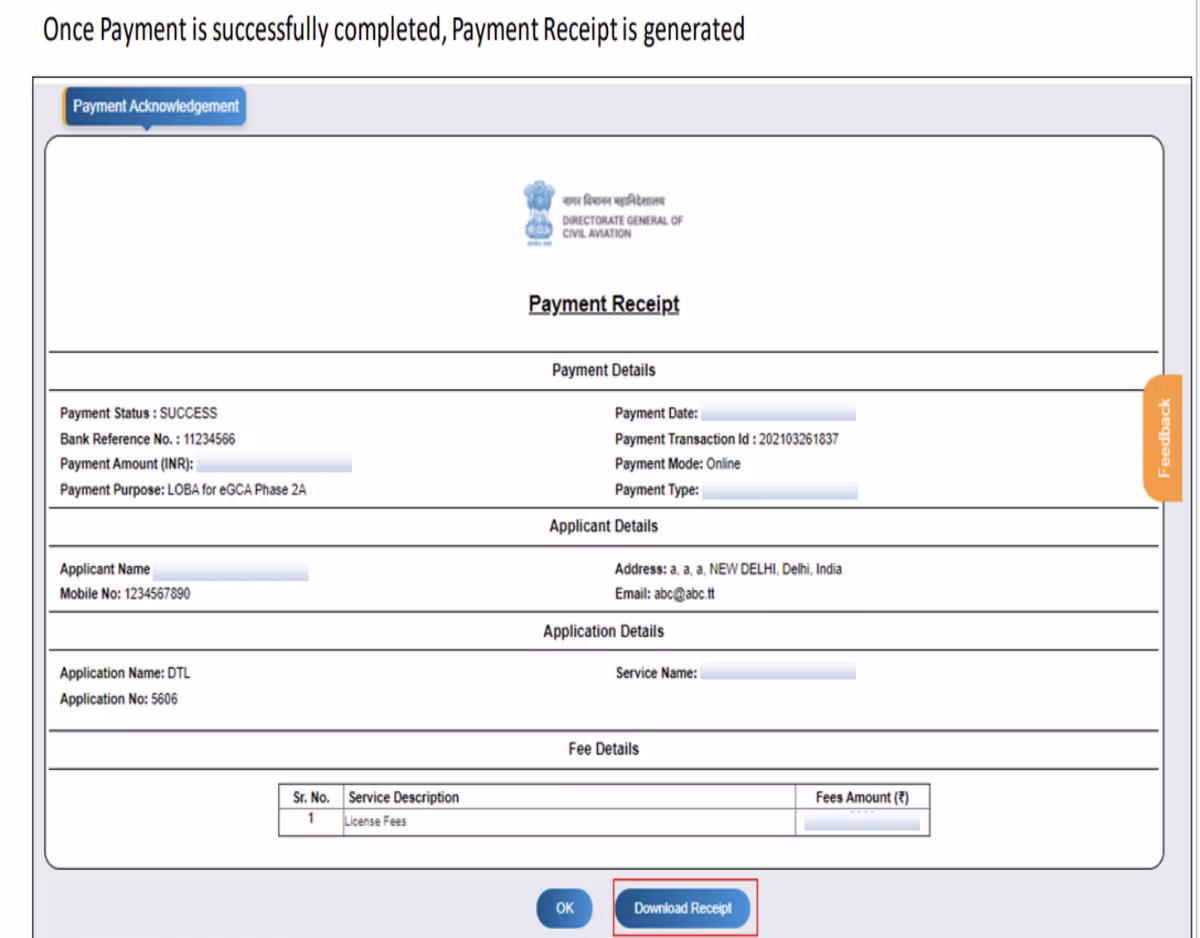
Task: Click Payment Mode: Online text
Action: coord(678,464)
